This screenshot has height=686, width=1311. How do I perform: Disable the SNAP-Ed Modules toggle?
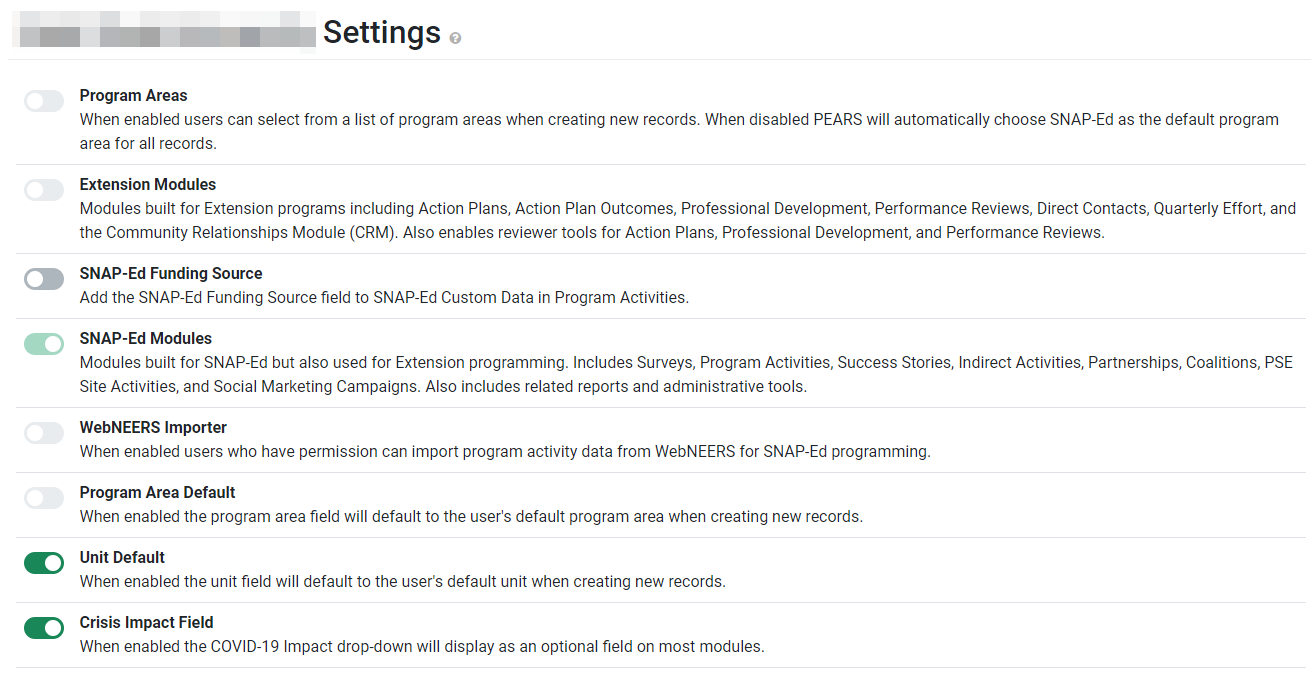coord(43,343)
